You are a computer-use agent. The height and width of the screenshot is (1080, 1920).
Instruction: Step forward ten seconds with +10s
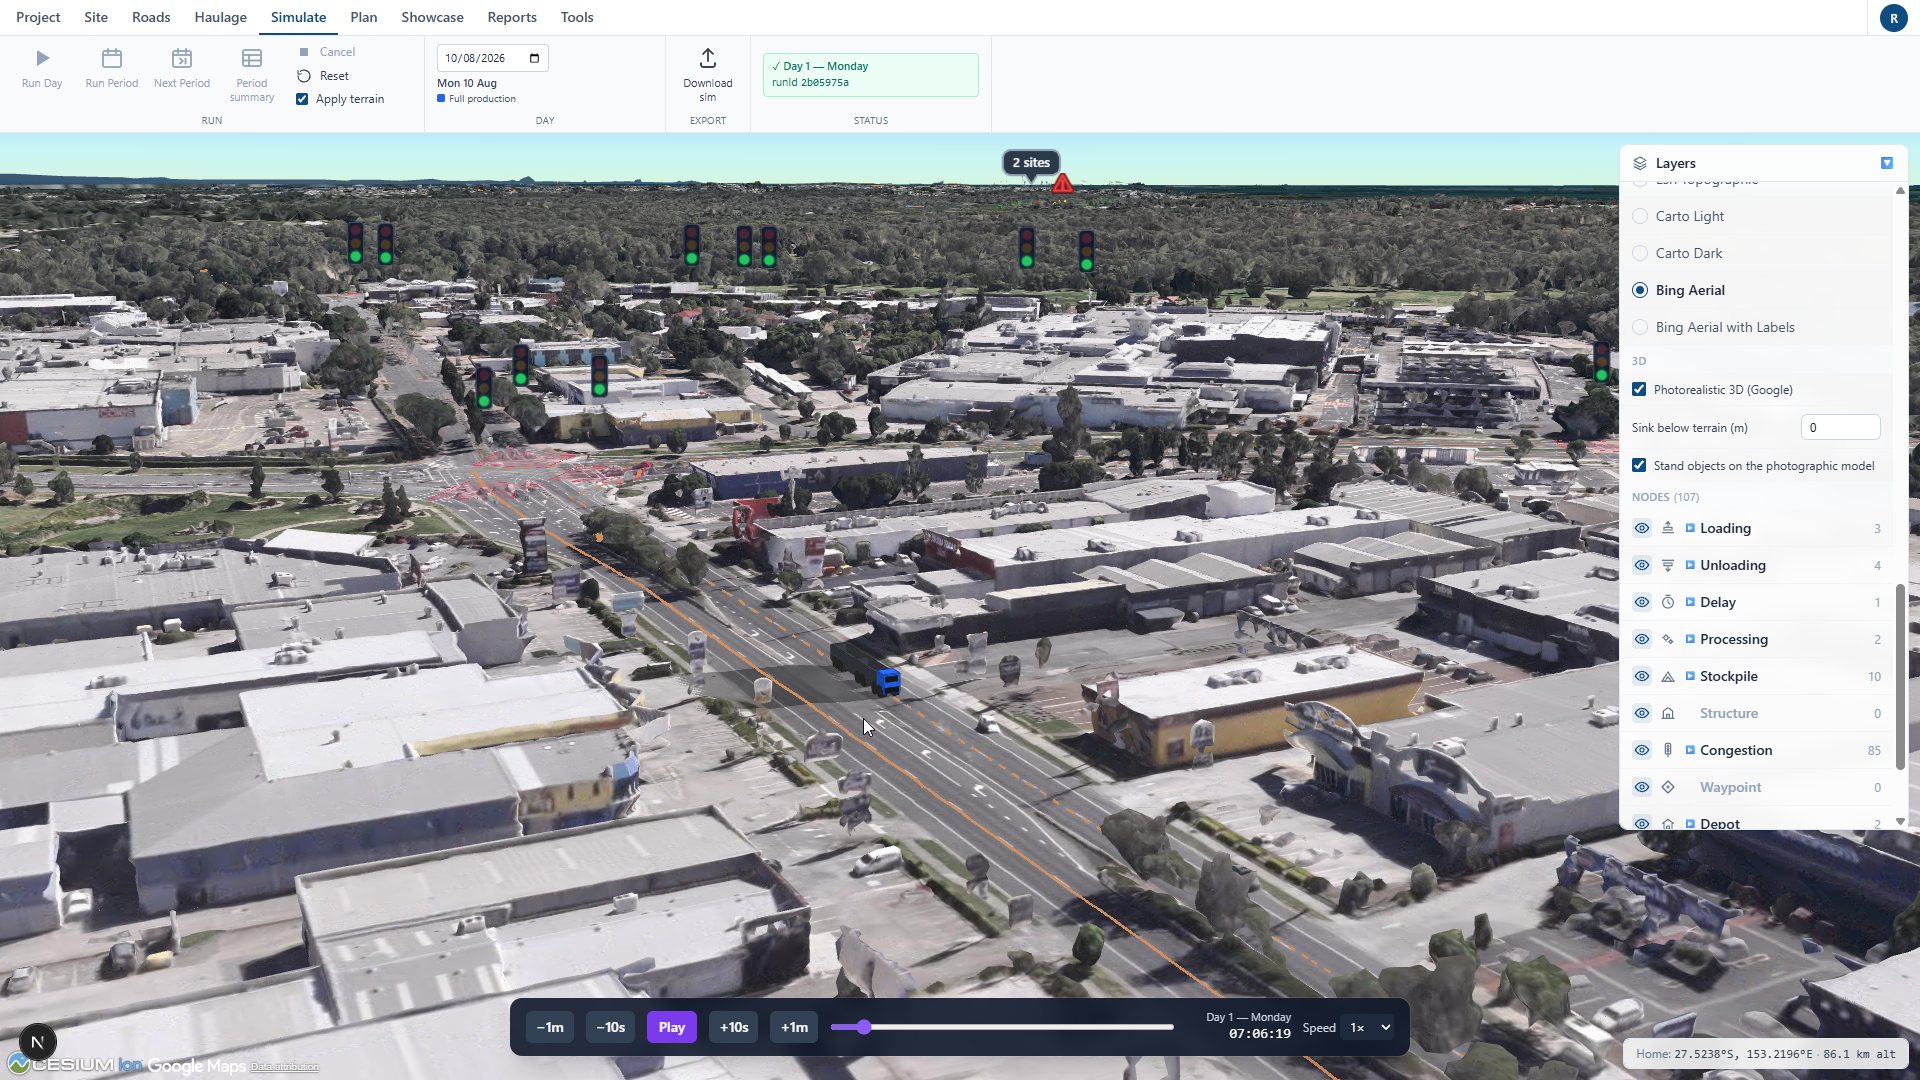(734, 1027)
